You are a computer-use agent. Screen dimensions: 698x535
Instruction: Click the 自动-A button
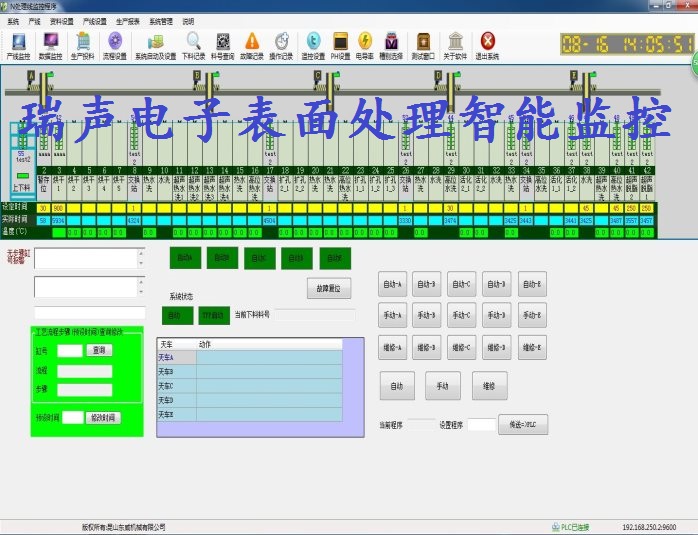tap(393, 284)
